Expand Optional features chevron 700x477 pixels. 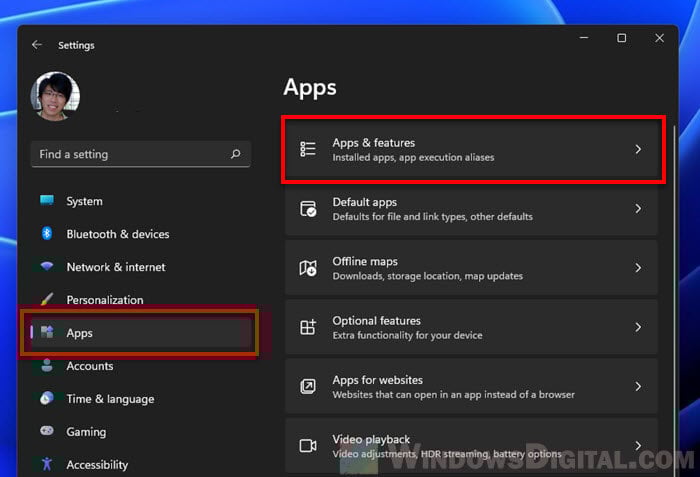638,327
